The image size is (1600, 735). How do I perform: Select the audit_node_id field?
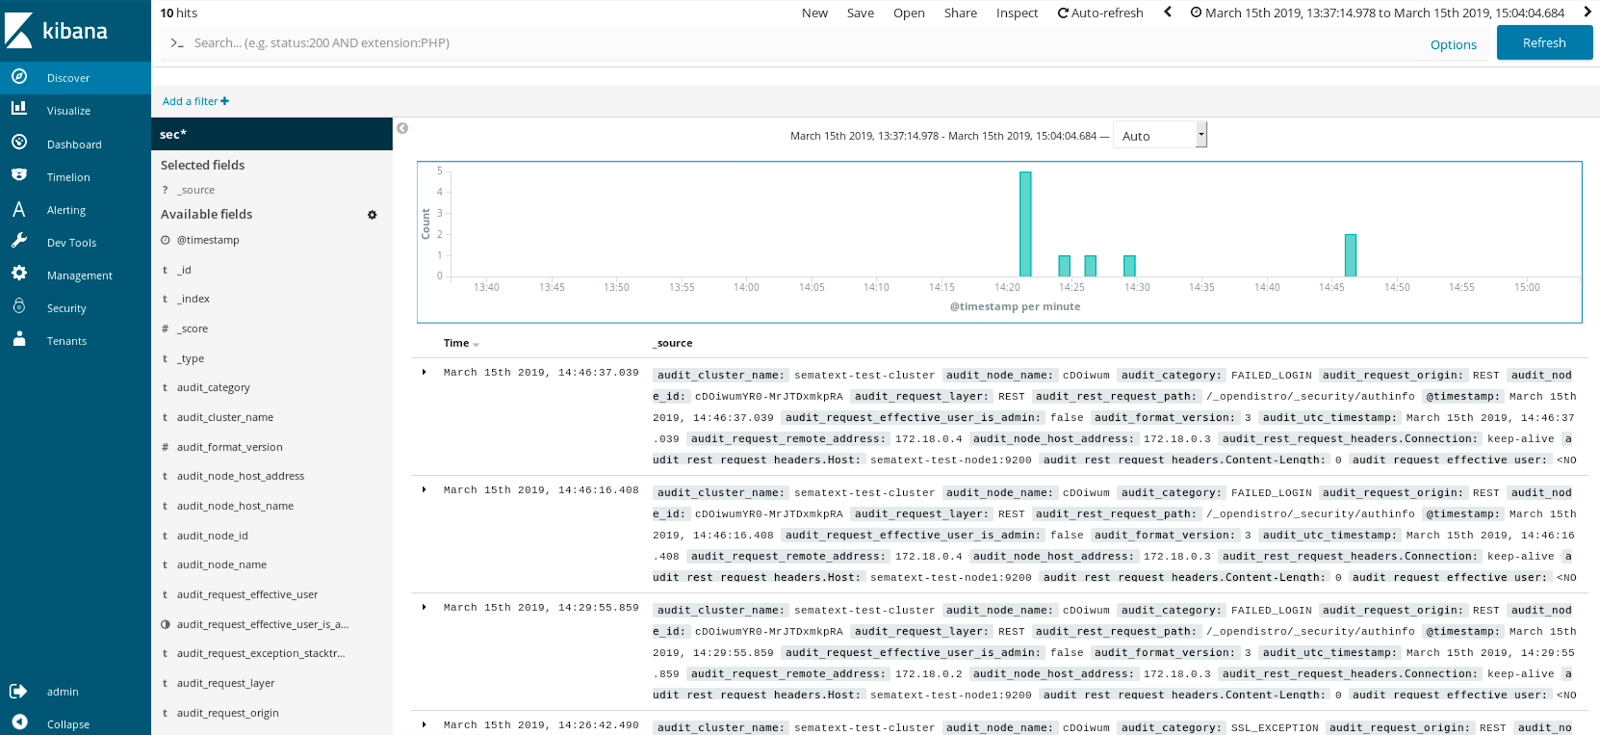click(212, 536)
